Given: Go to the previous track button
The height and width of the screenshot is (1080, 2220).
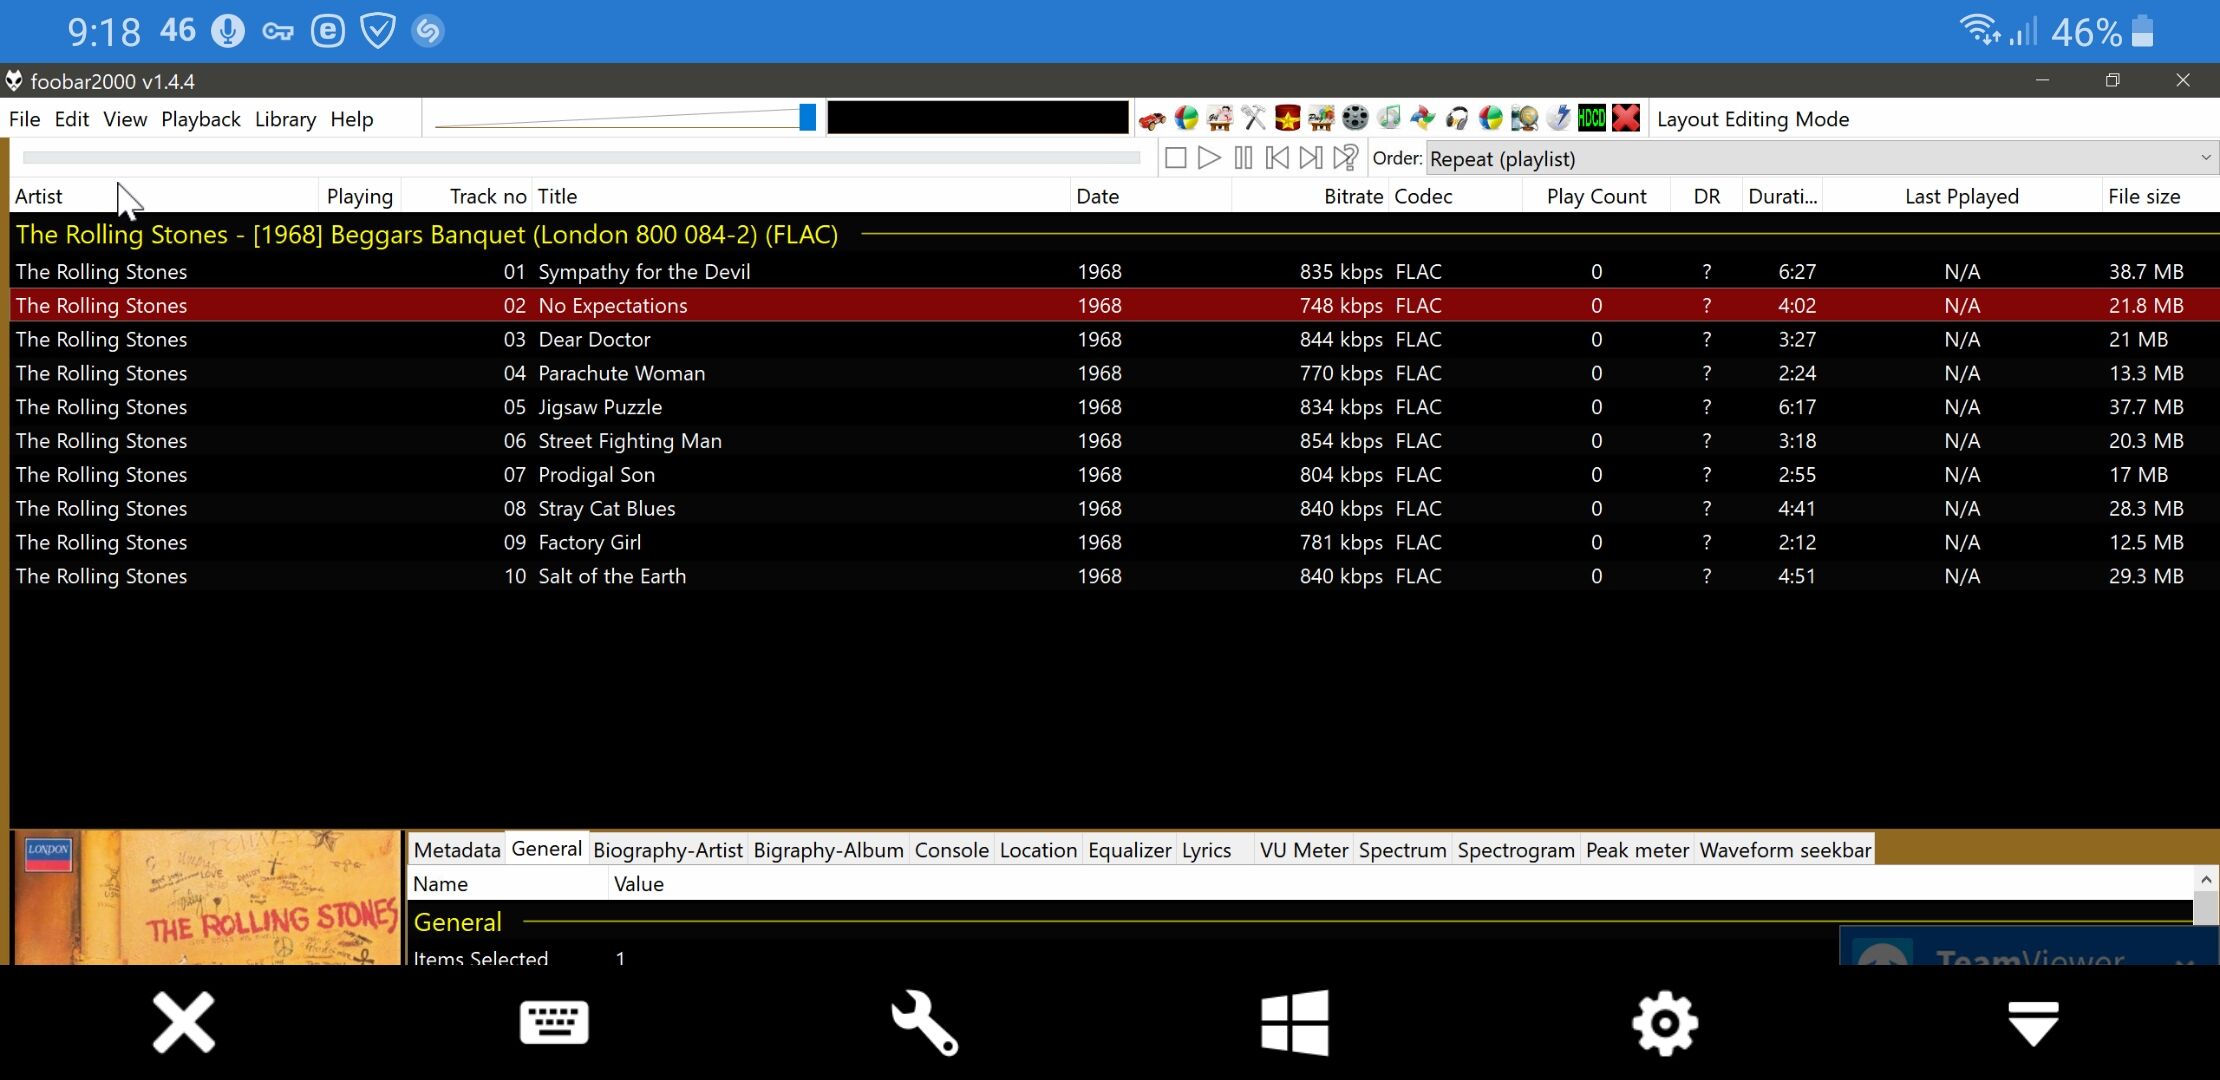Looking at the screenshot, I should coord(1277,158).
